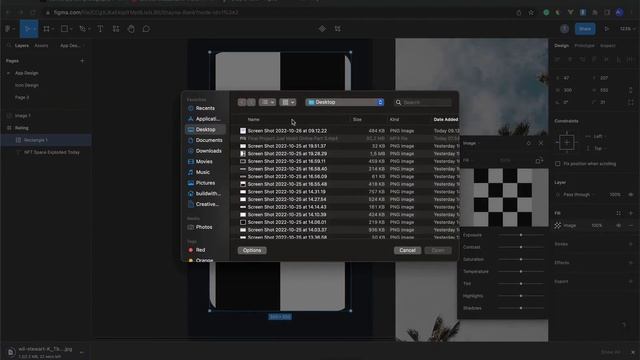Click the Create component icon in toolbar

[x=322, y=29]
